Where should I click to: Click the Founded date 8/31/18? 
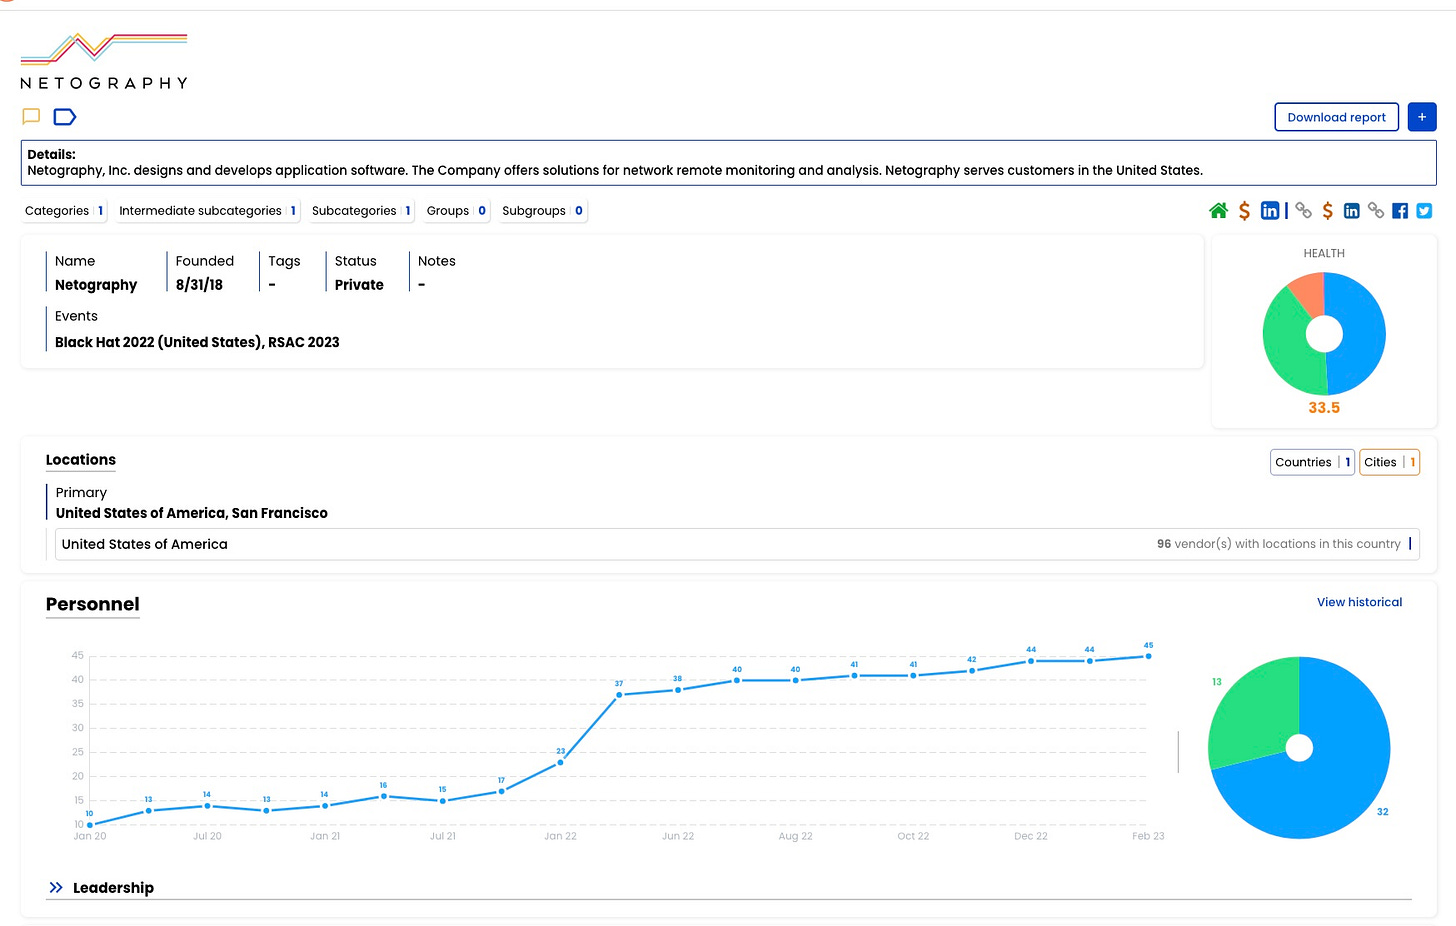click(199, 285)
